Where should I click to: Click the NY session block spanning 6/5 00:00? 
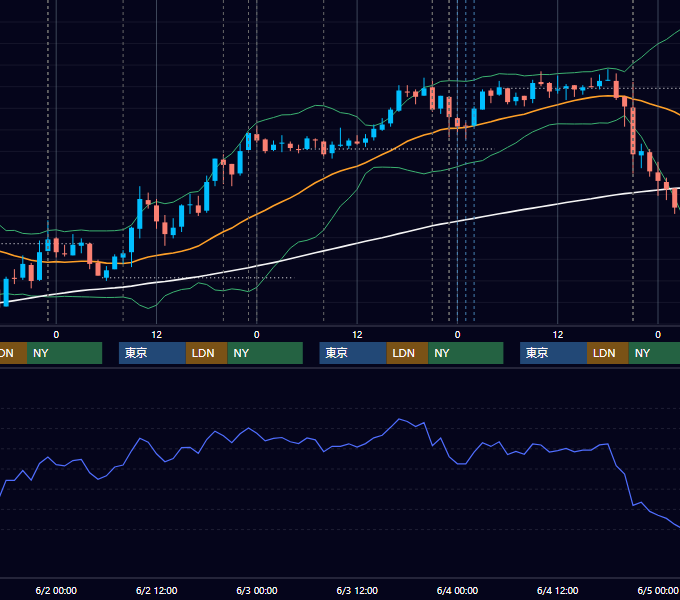click(x=654, y=353)
